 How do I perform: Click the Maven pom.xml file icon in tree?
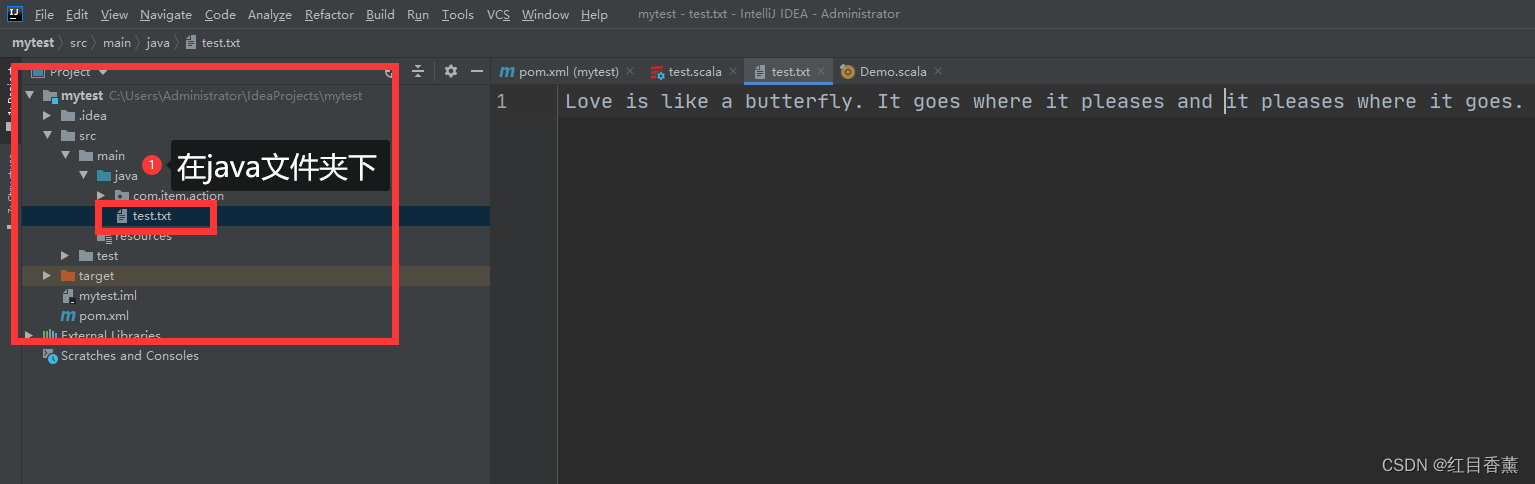point(68,316)
